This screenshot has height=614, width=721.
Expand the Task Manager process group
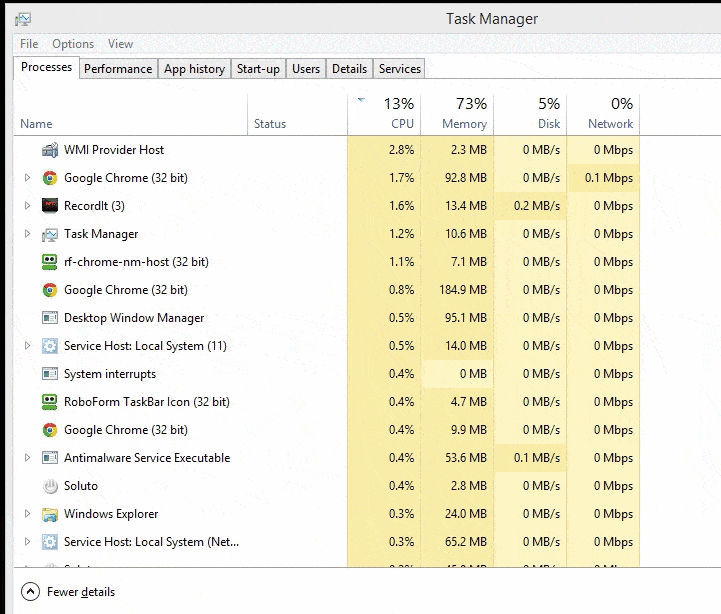[27, 234]
